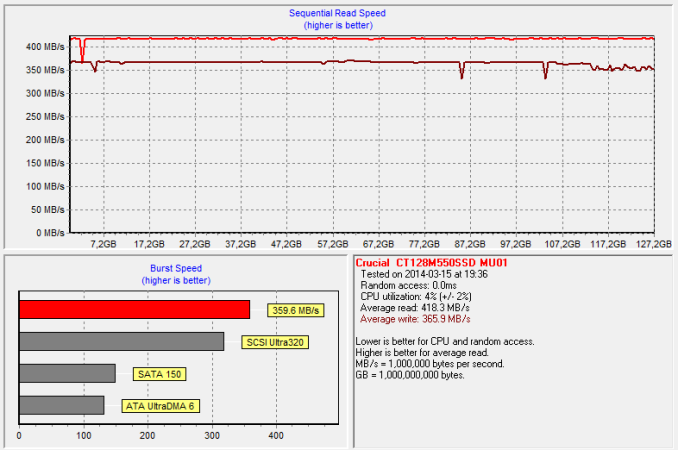Screen dimensions: 678x450
Task: Click the gray ATA UltraDMA 6 bar
Action: (62, 405)
